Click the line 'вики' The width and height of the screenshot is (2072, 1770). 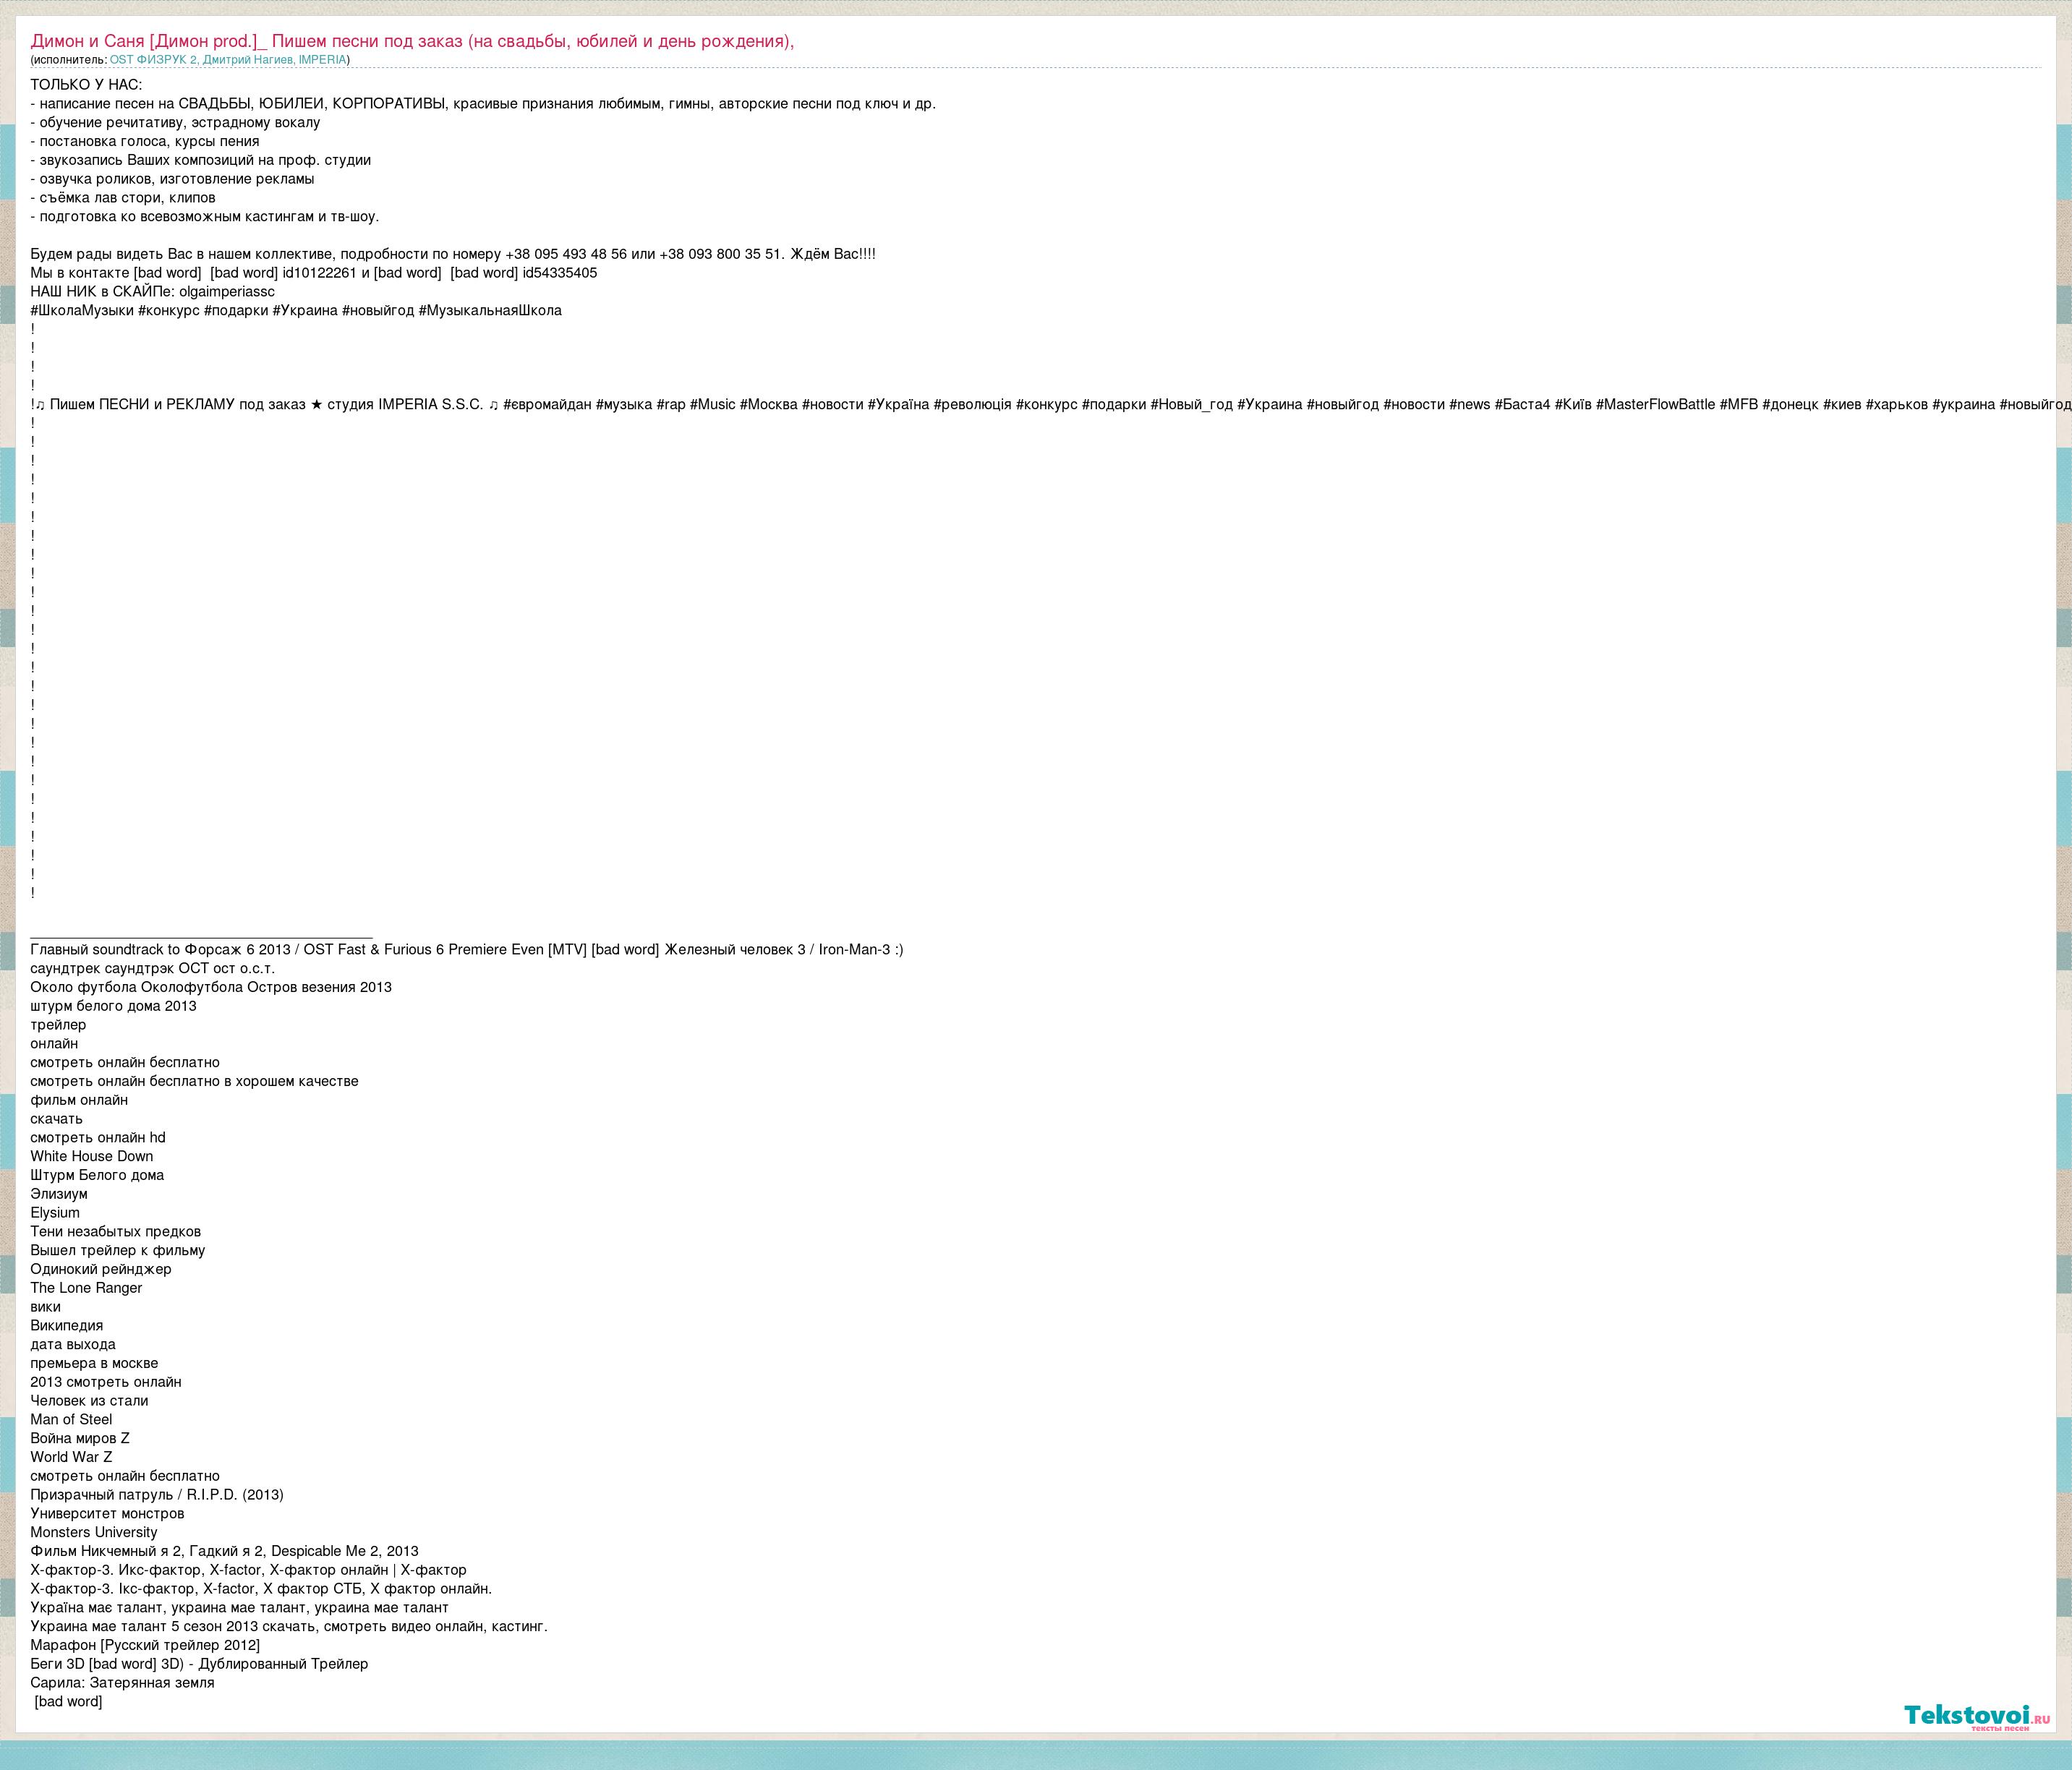tap(45, 1308)
